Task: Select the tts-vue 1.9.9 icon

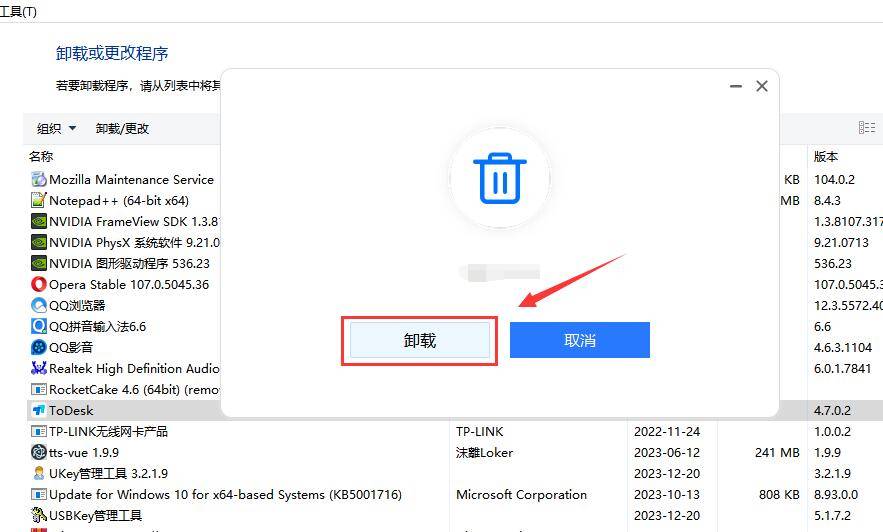Action: (38, 452)
